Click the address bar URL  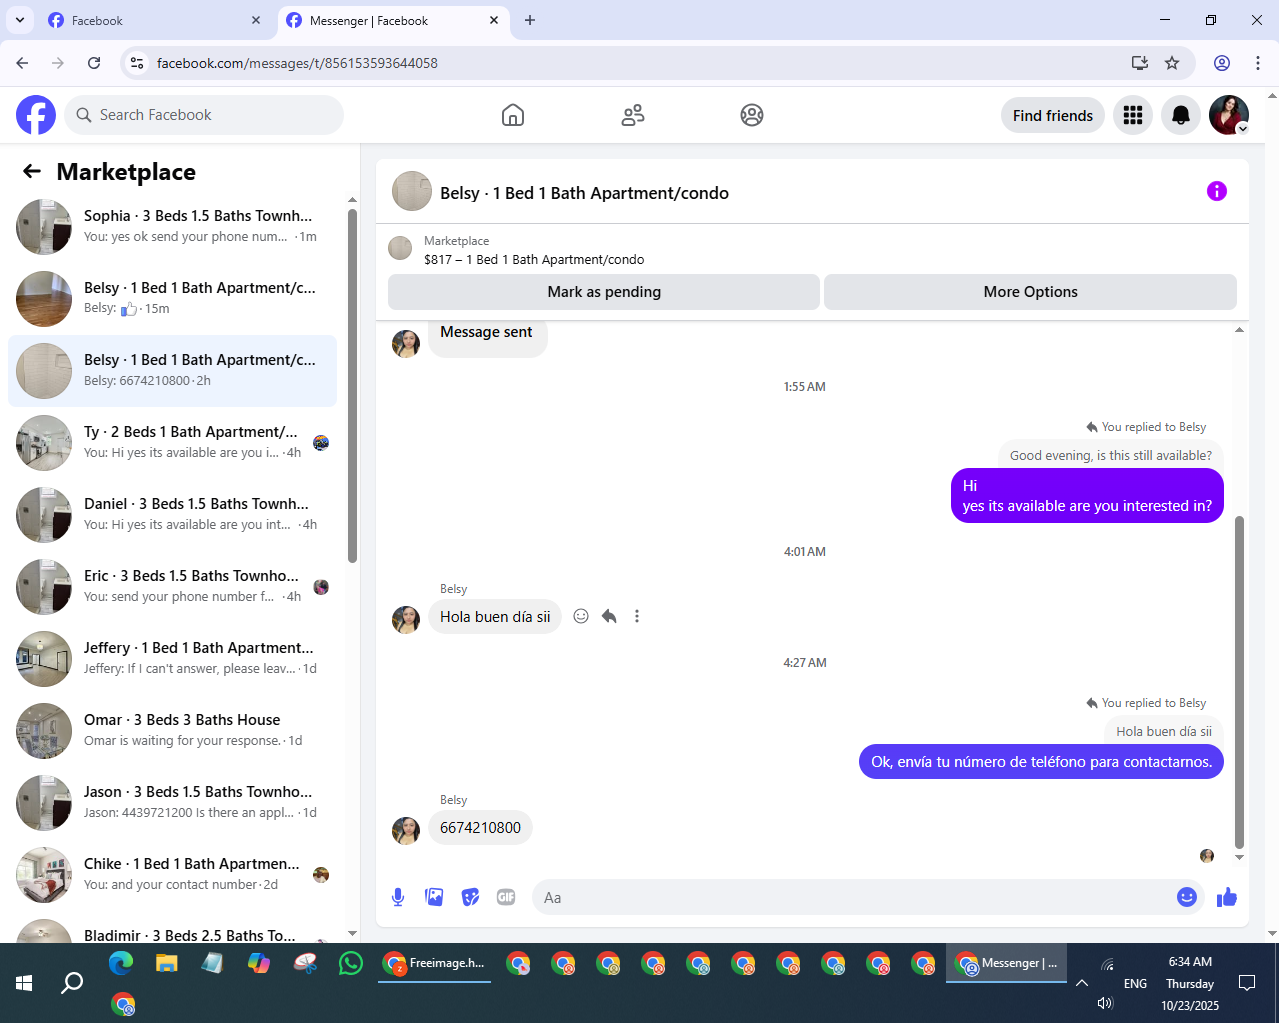pyautogui.click(x=297, y=63)
